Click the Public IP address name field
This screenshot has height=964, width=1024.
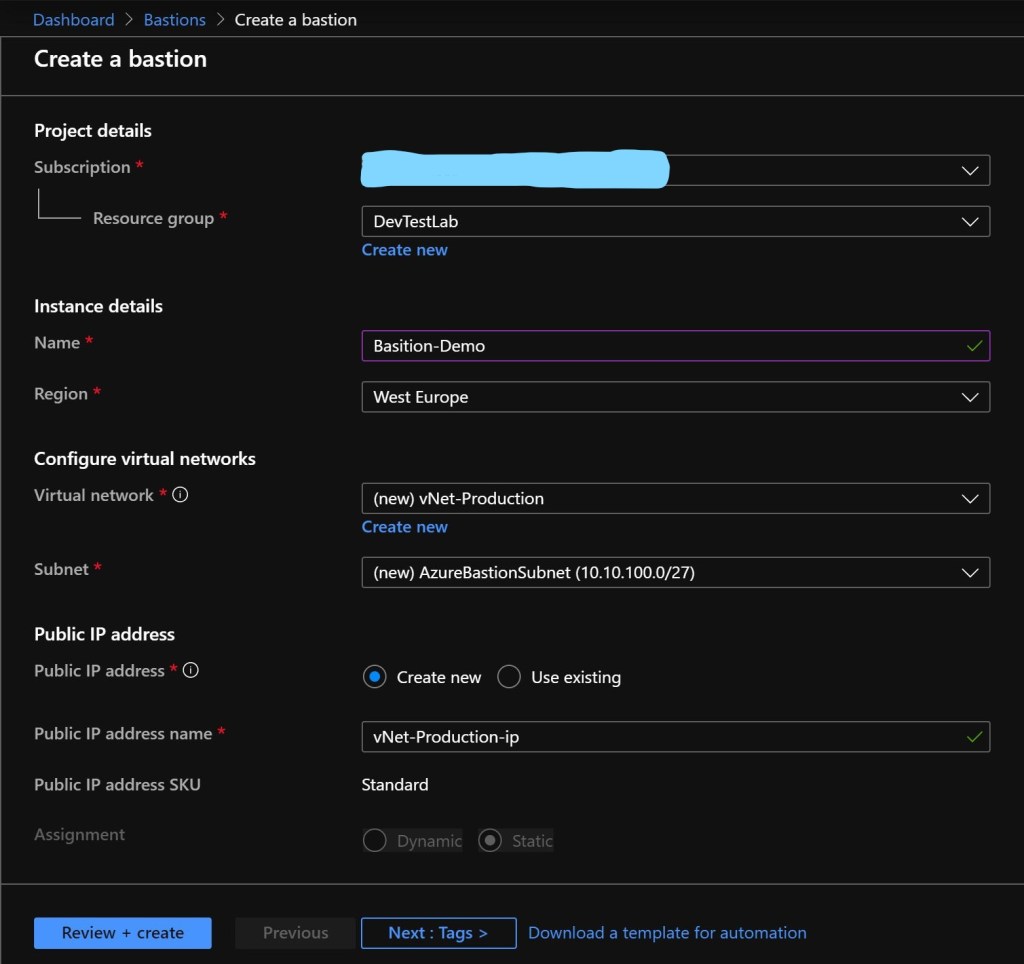(x=660, y=737)
